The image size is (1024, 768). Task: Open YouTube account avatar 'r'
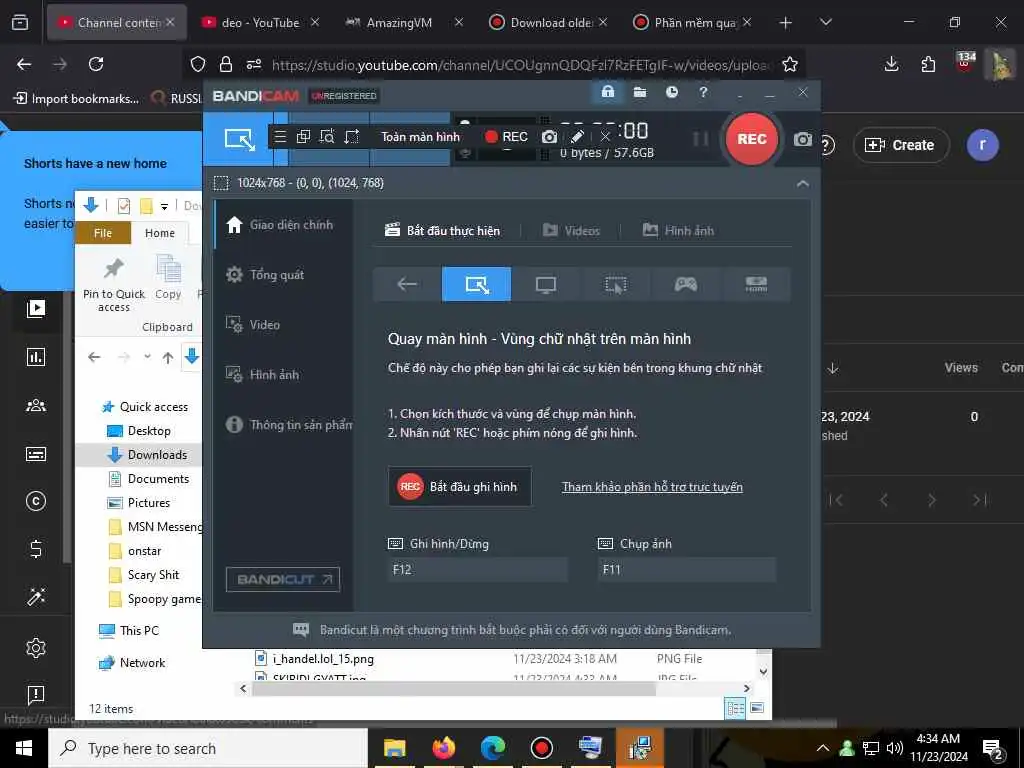(x=982, y=144)
